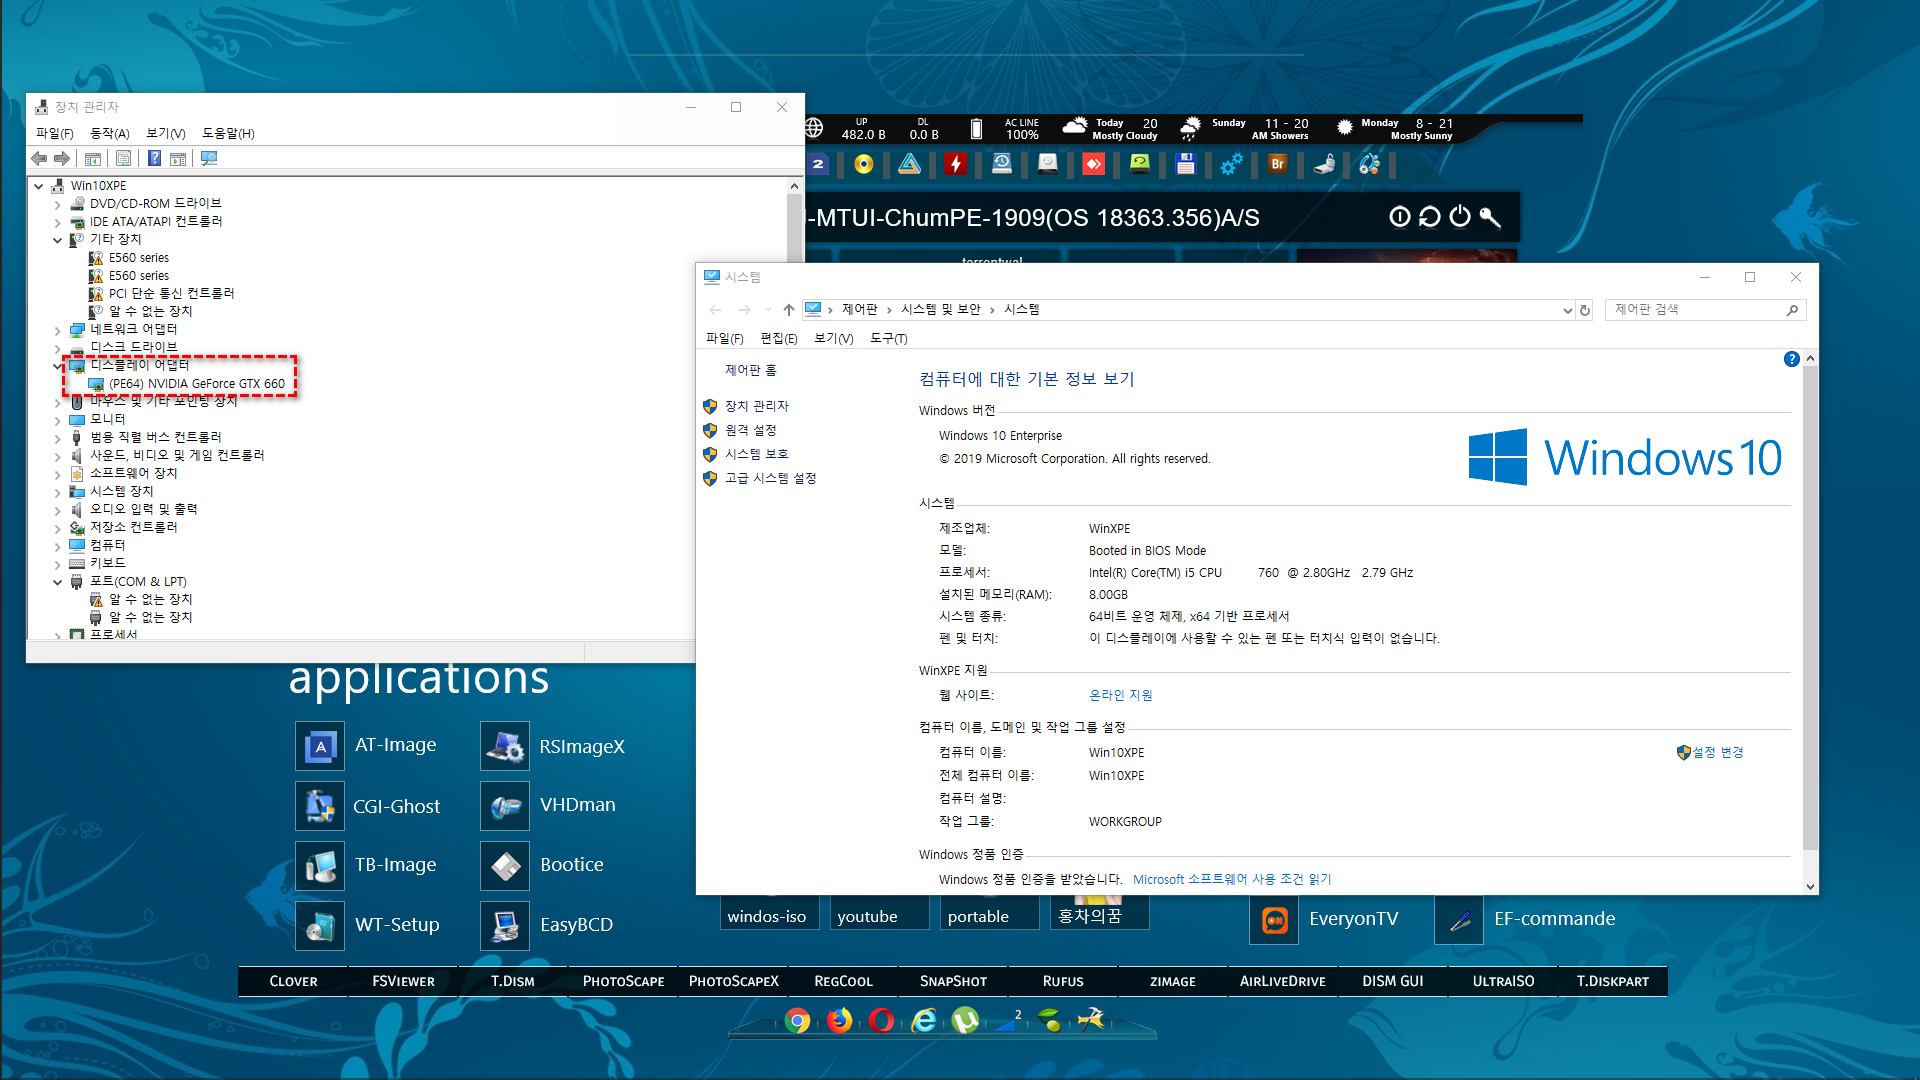1920x1080 pixels.
Task: Collapse the 기타 장치 node
Action: [x=57, y=240]
